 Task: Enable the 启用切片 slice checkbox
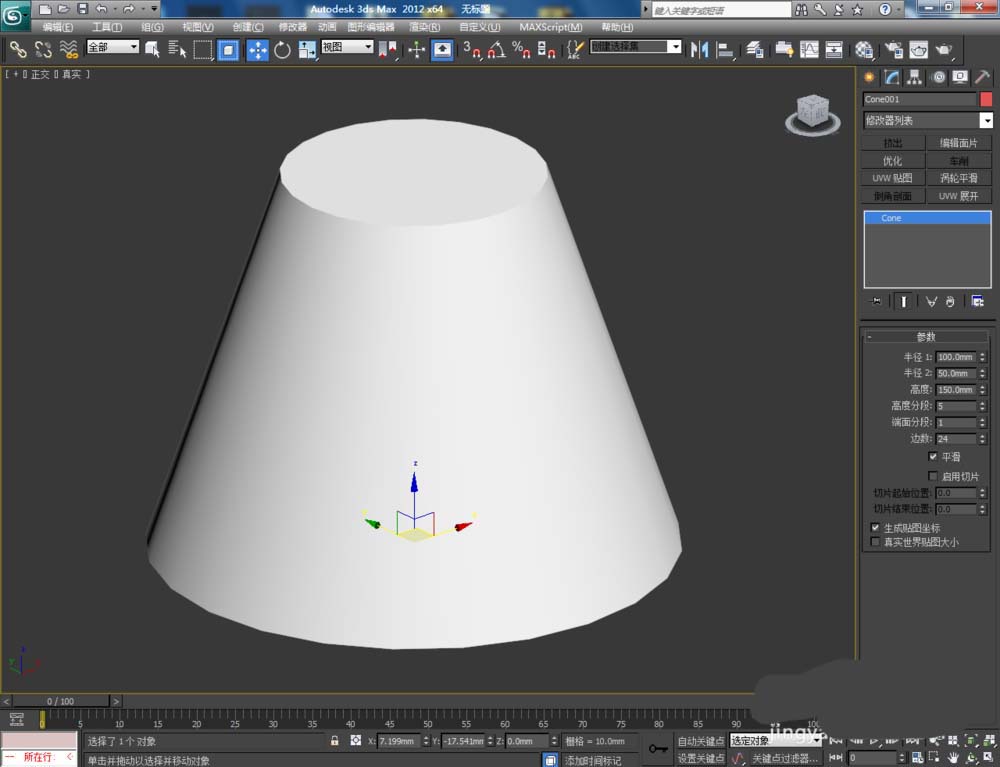[x=933, y=476]
